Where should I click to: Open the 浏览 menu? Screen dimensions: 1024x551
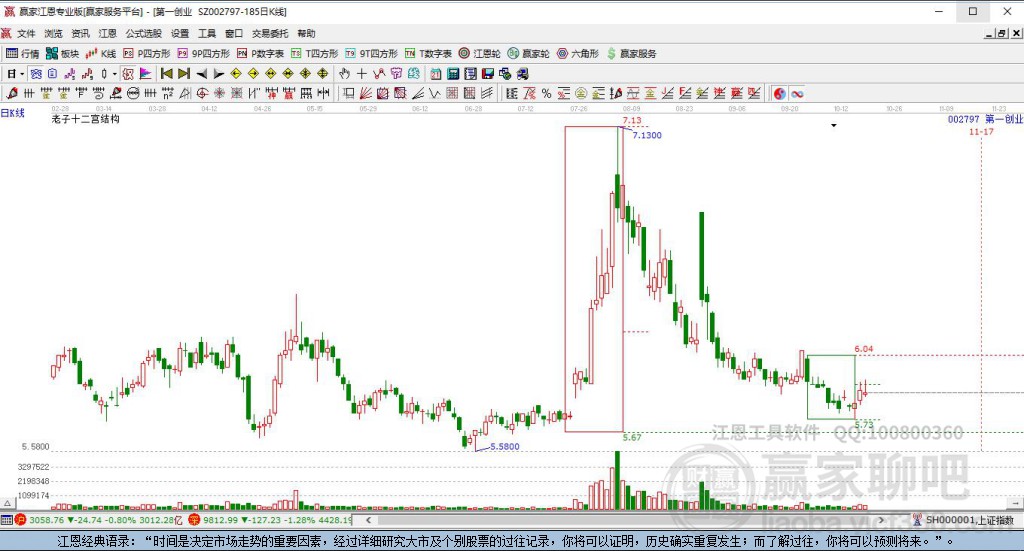click(x=54, y=33)
